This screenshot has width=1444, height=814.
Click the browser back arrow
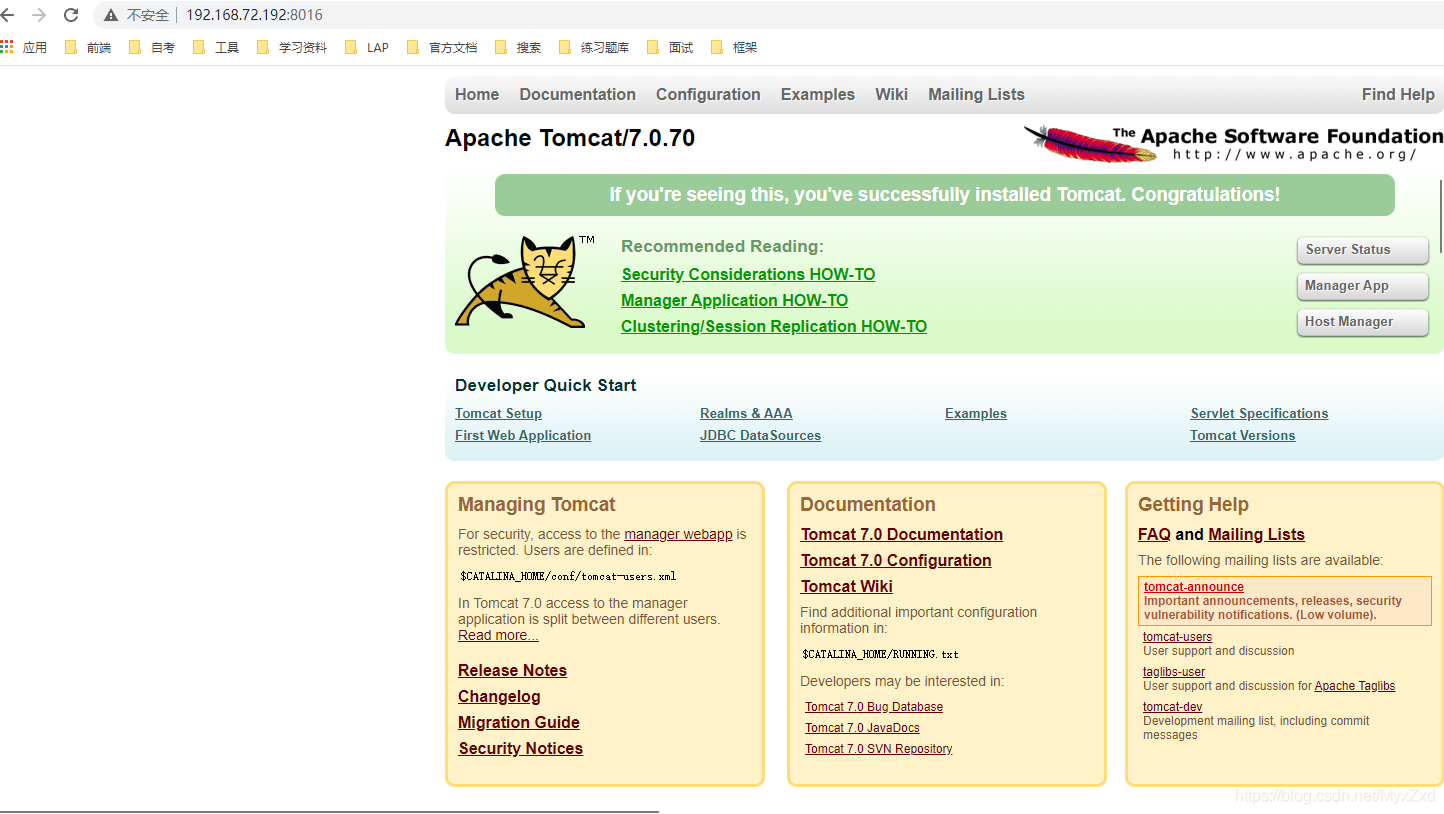point(8,15)
